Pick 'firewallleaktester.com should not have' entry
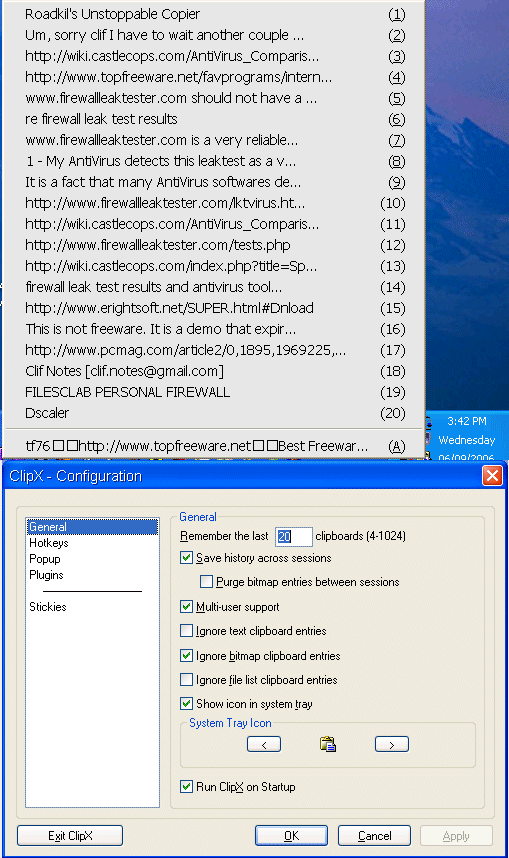The height and width of the screenshot is (858, 509). coord(215,98)
